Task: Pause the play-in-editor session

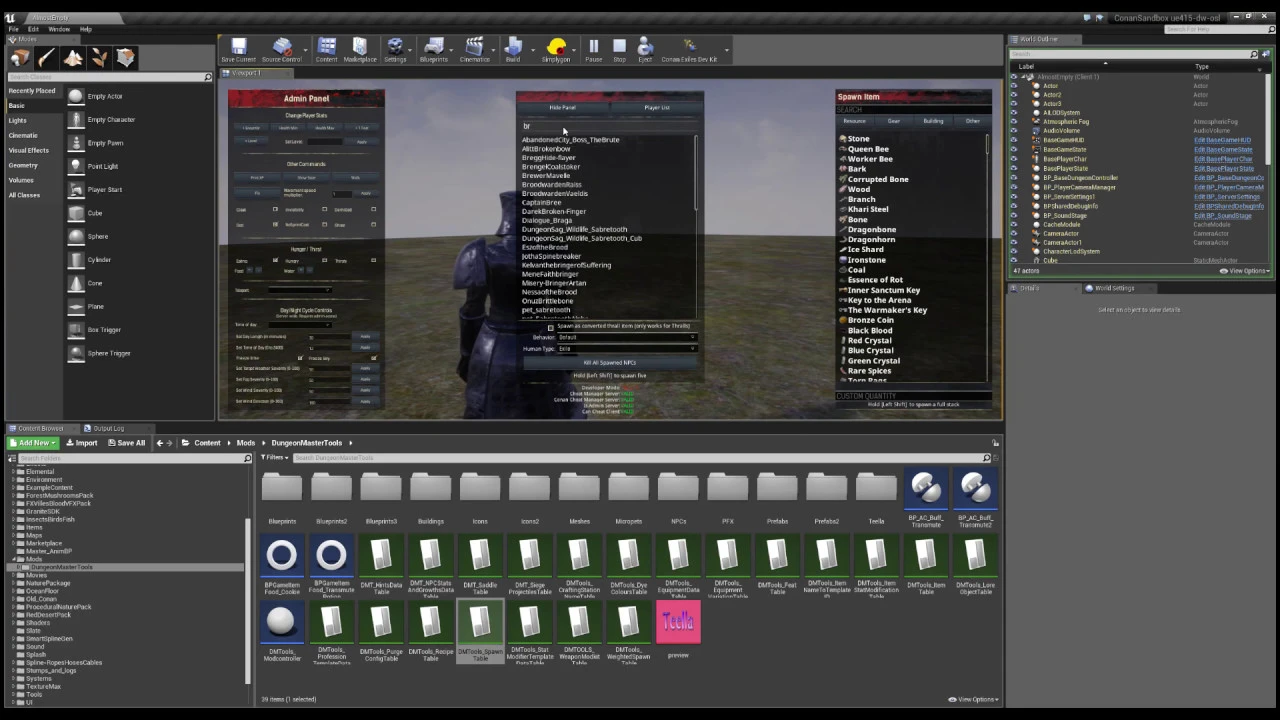Action: click(x=593, y=48)
